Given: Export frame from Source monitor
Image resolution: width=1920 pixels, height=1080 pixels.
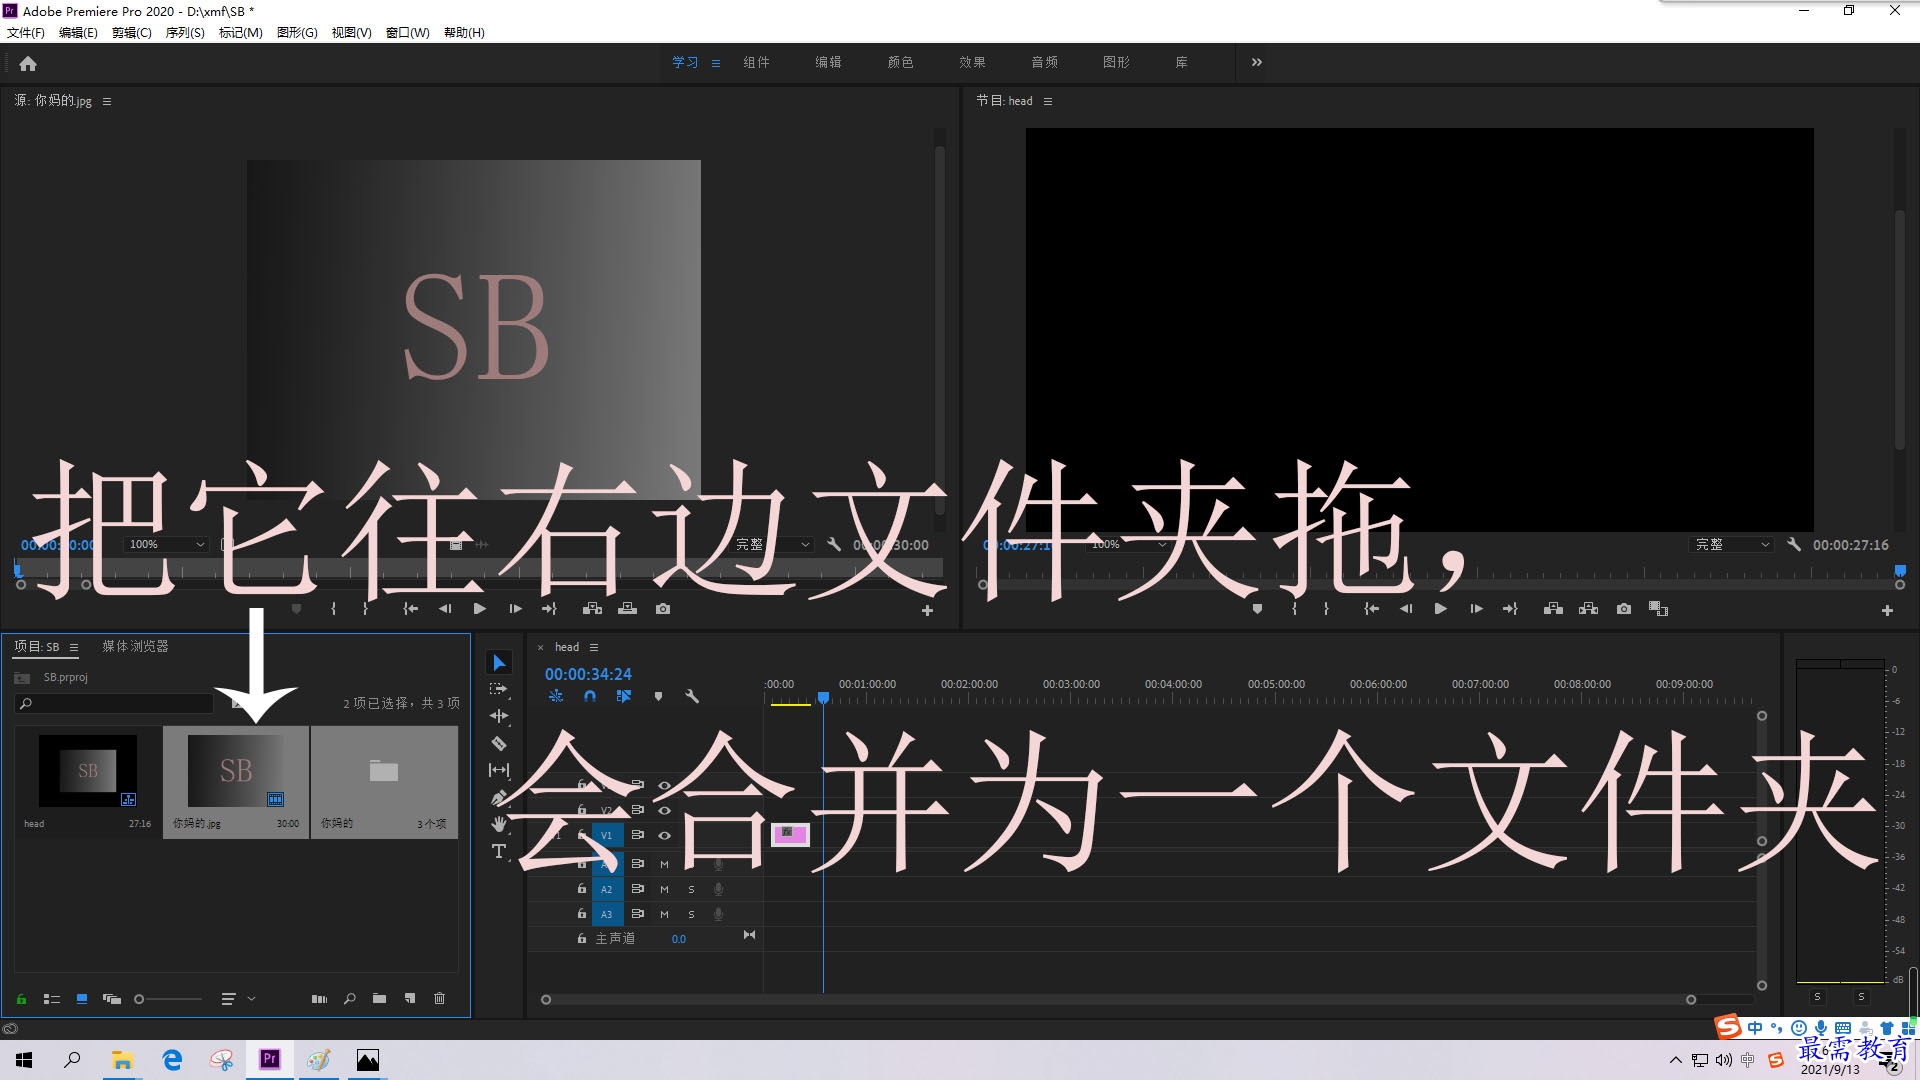Looking at the screenshot, I should (x=663, y=609).
